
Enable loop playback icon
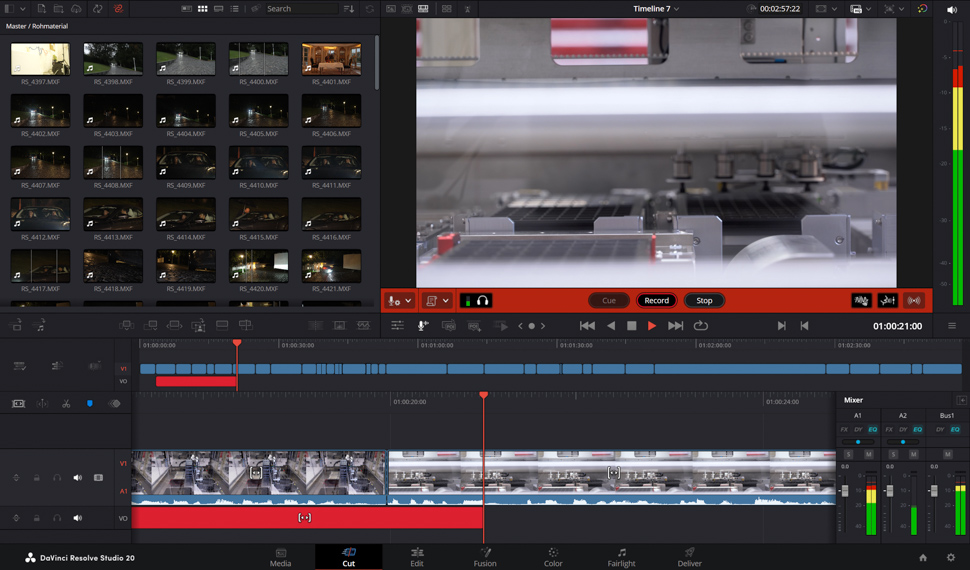pyautogui.click(x=701, y=326)
